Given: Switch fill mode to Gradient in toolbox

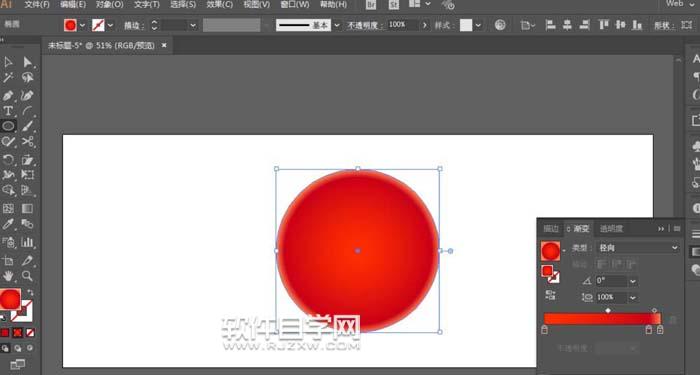Looking at the screenshot, I should pyautogui.click(x=17, y=333).
